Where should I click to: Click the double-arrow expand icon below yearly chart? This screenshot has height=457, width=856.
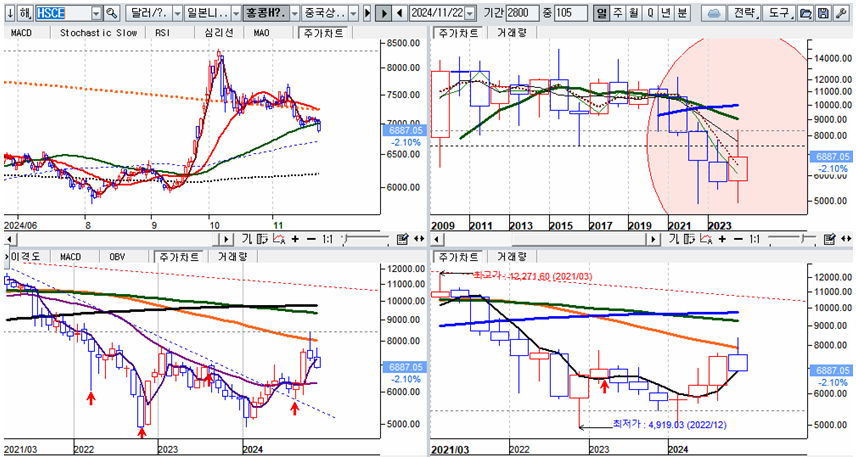pyautogui.click(x=847, y=239)
